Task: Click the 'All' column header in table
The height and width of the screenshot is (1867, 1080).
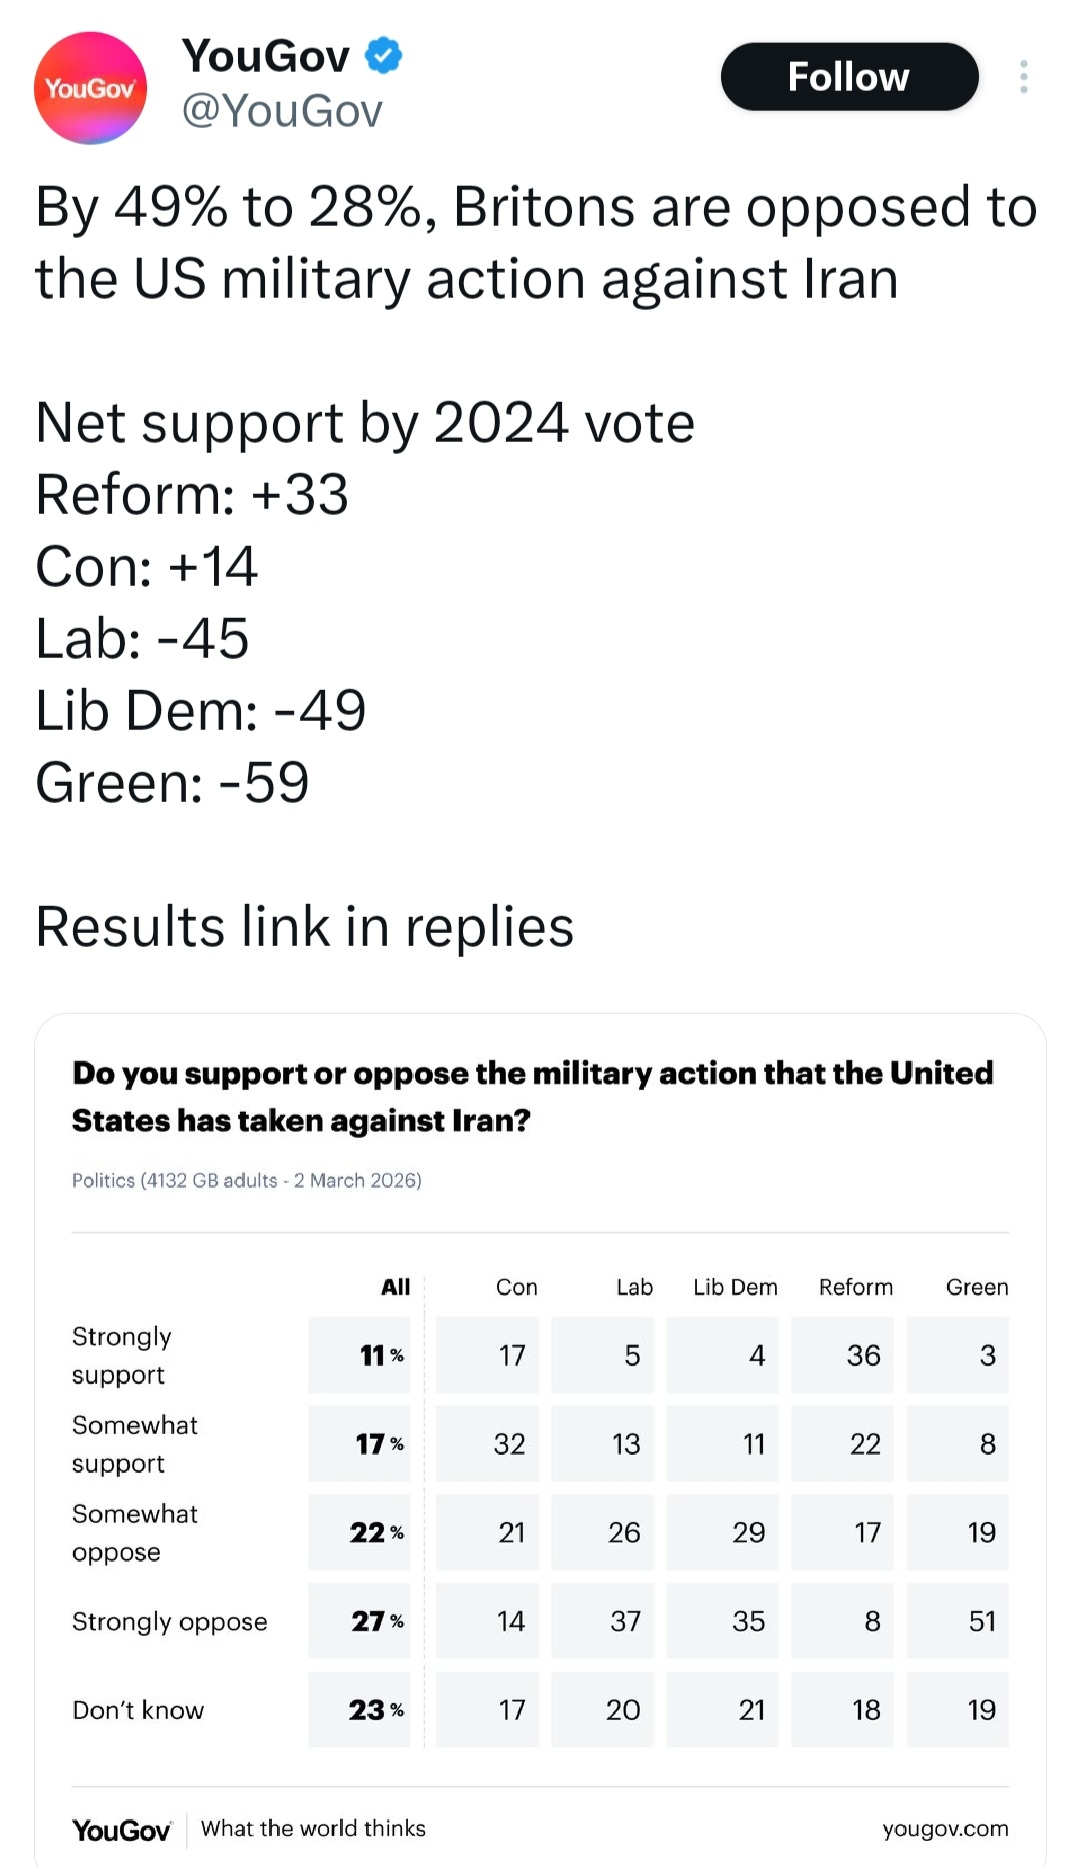Action: [395, 1287]
